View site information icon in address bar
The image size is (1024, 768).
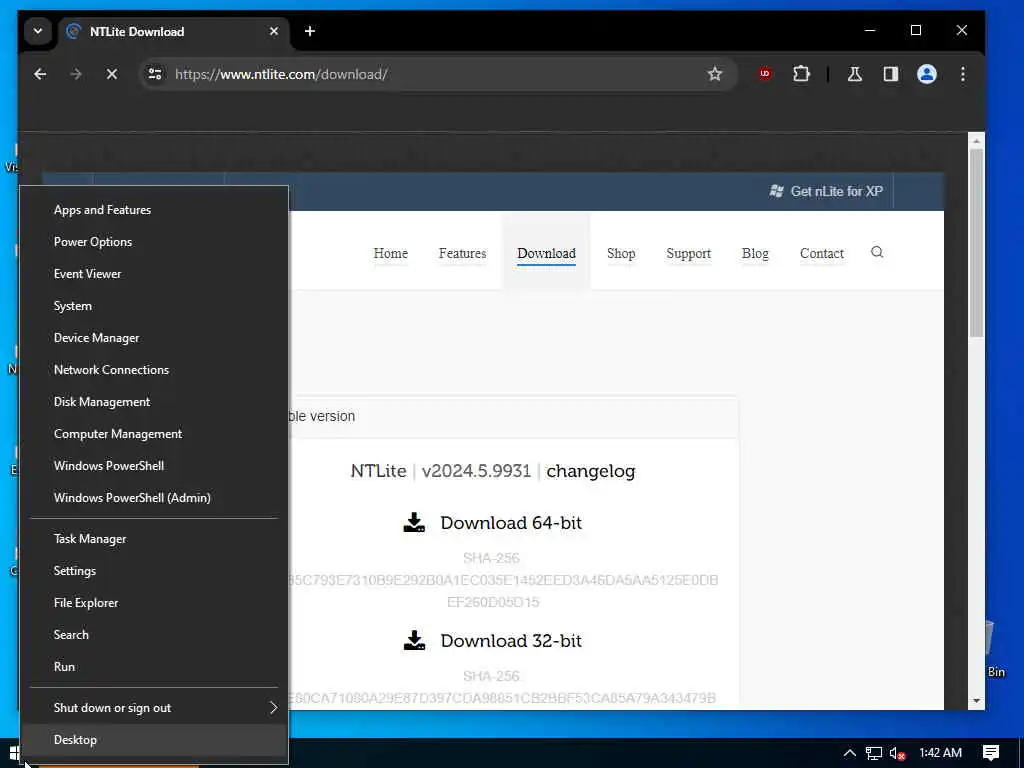pyautogui.click(x=155, y=74)
